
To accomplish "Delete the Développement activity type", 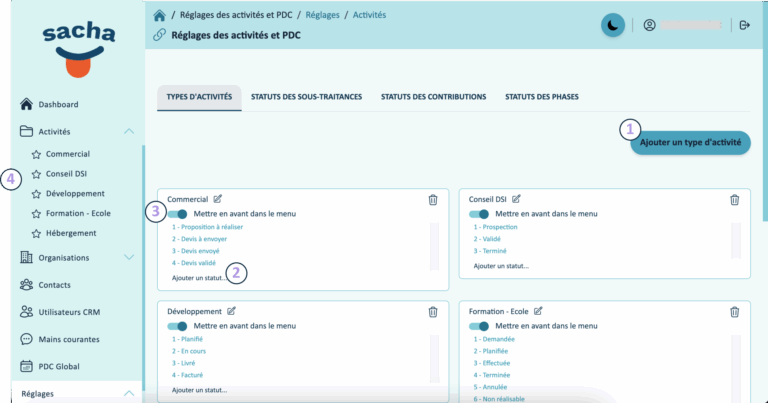I will (433, 312).
